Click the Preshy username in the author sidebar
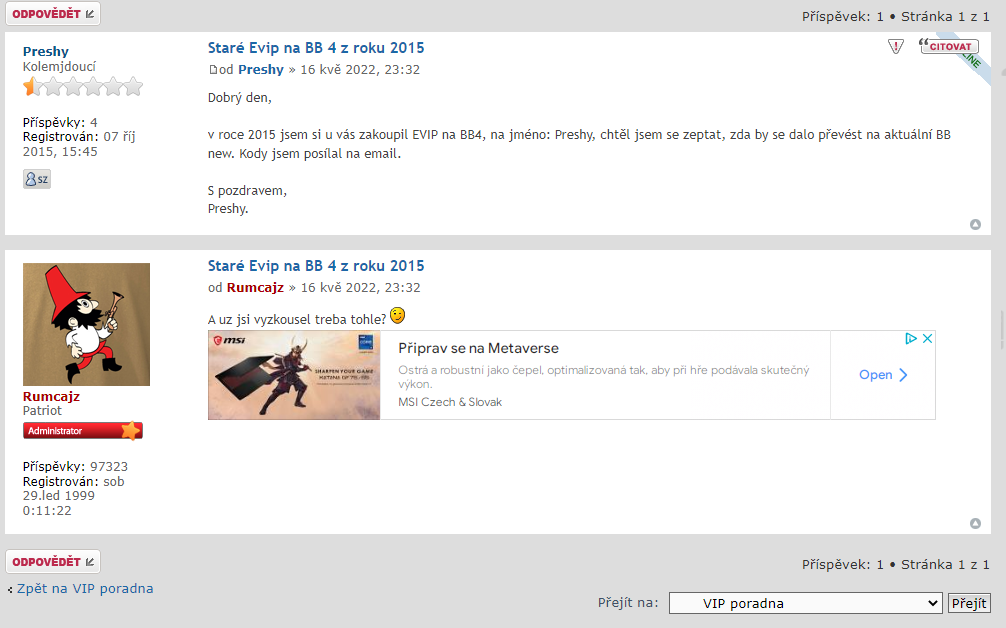 point(46,51)
